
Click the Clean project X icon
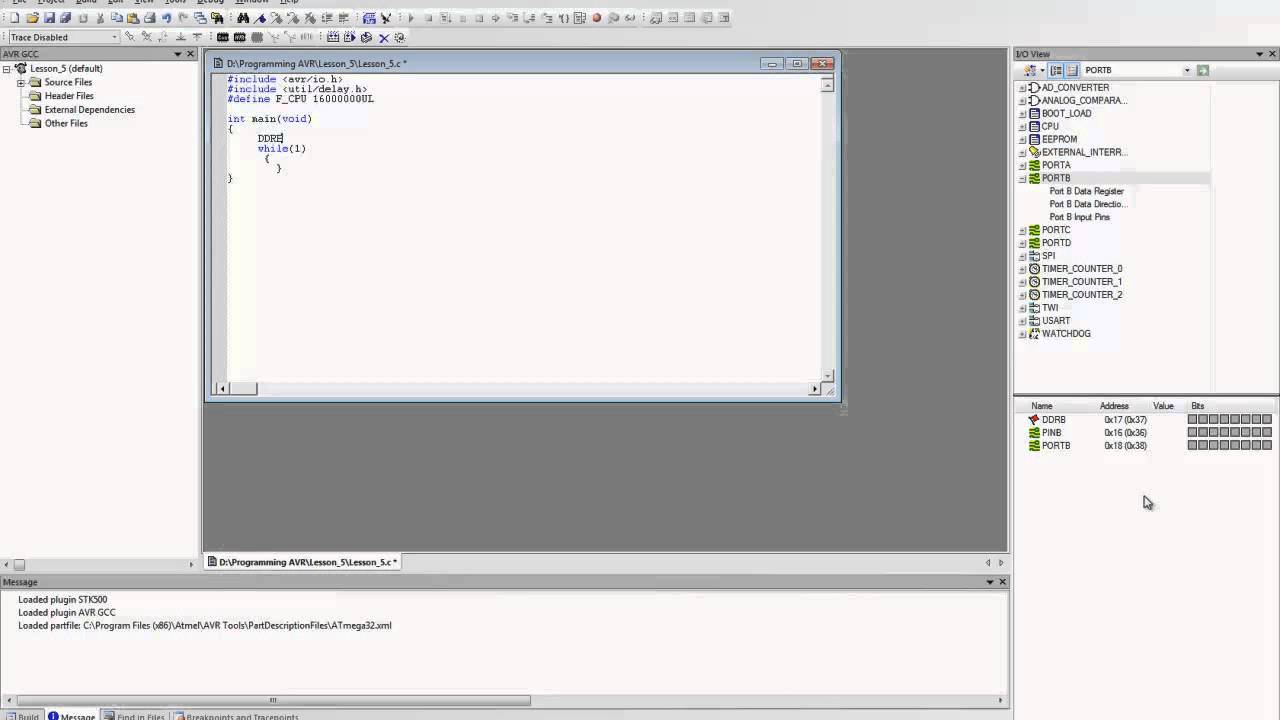[383, 37]
